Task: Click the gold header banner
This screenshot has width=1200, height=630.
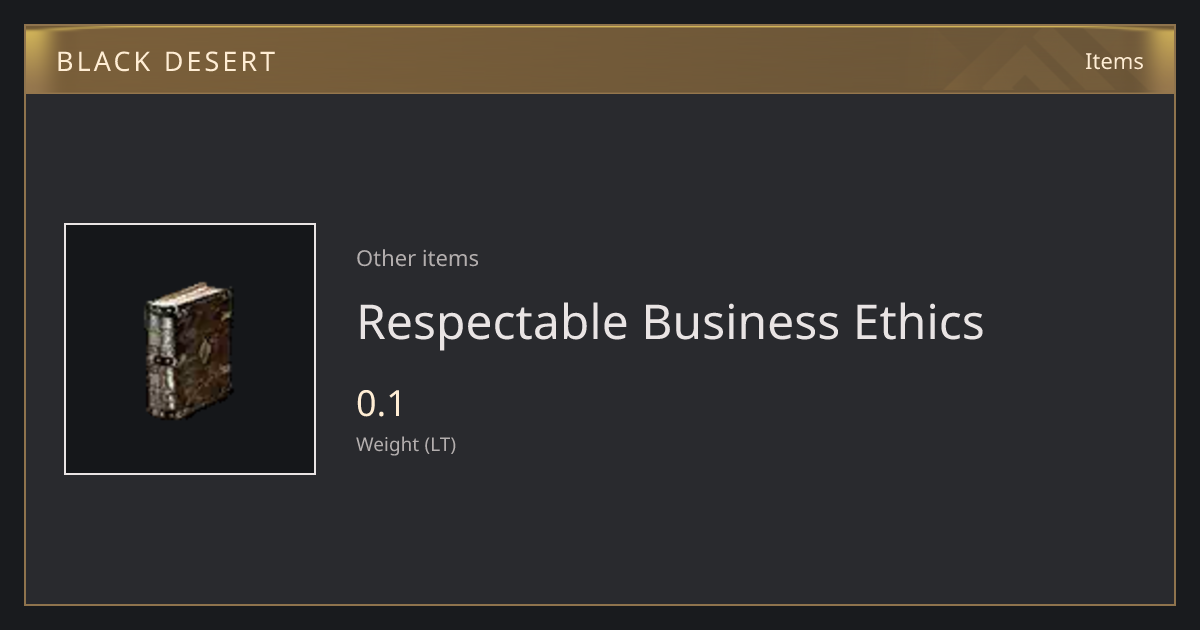Action: click(x=600, y=60)
